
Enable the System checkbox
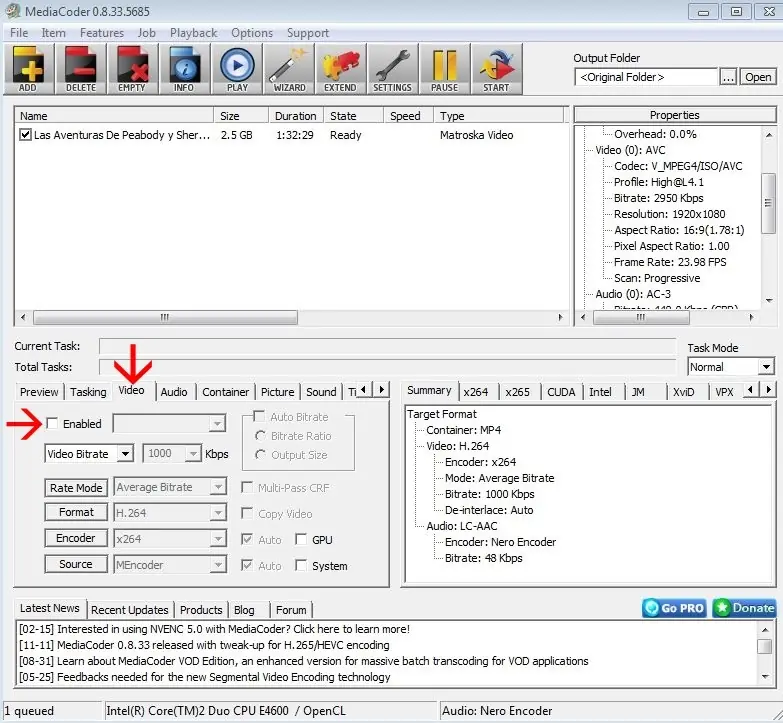pyautogui.click(x=301, y=565)
